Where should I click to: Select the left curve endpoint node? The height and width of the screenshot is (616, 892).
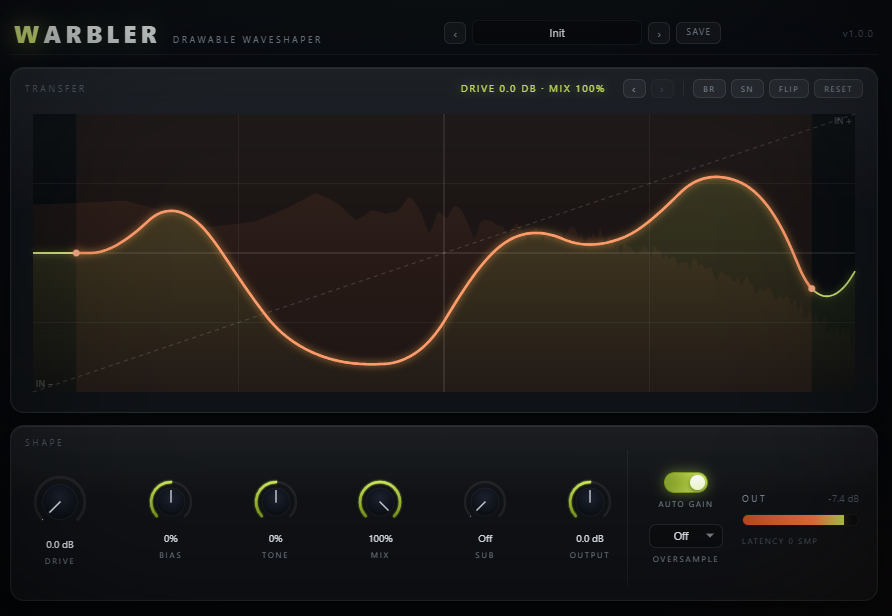point(76,253)
